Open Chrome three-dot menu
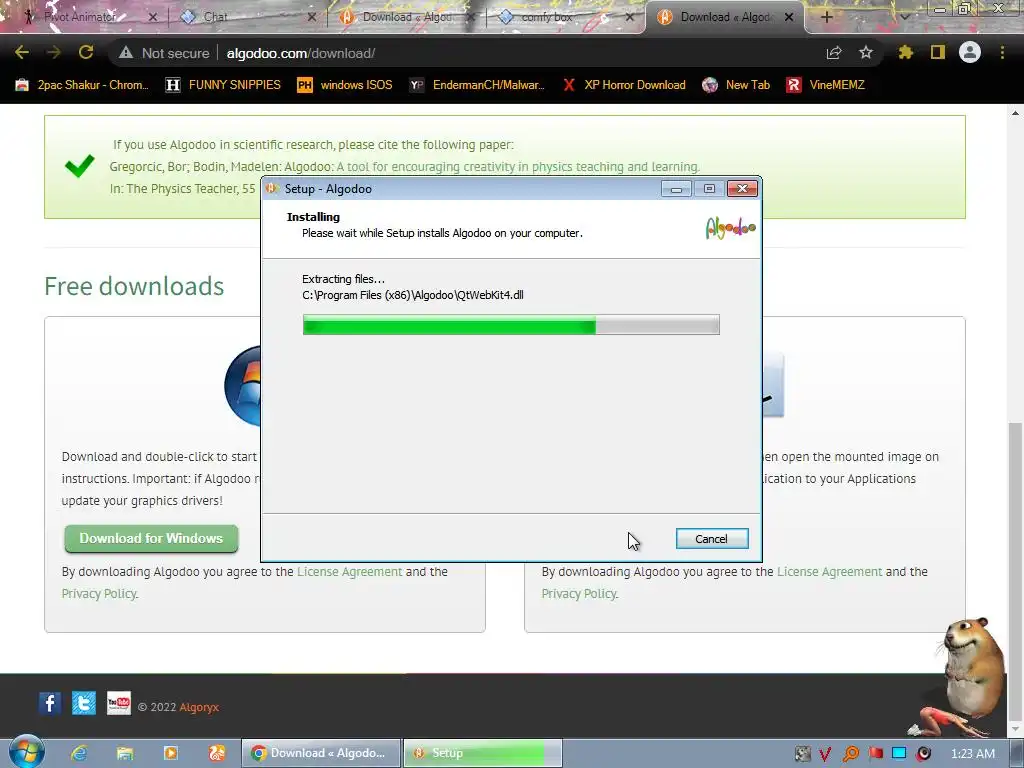This screenshot has height=768, width=1024. click(1002, 53)
